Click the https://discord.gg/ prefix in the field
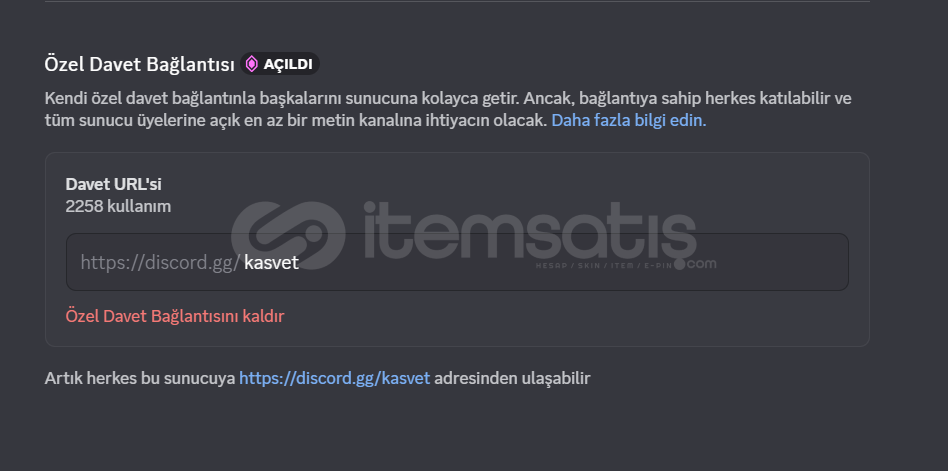The width and height of the screenshot is (948, 471). tap(160, 262)
